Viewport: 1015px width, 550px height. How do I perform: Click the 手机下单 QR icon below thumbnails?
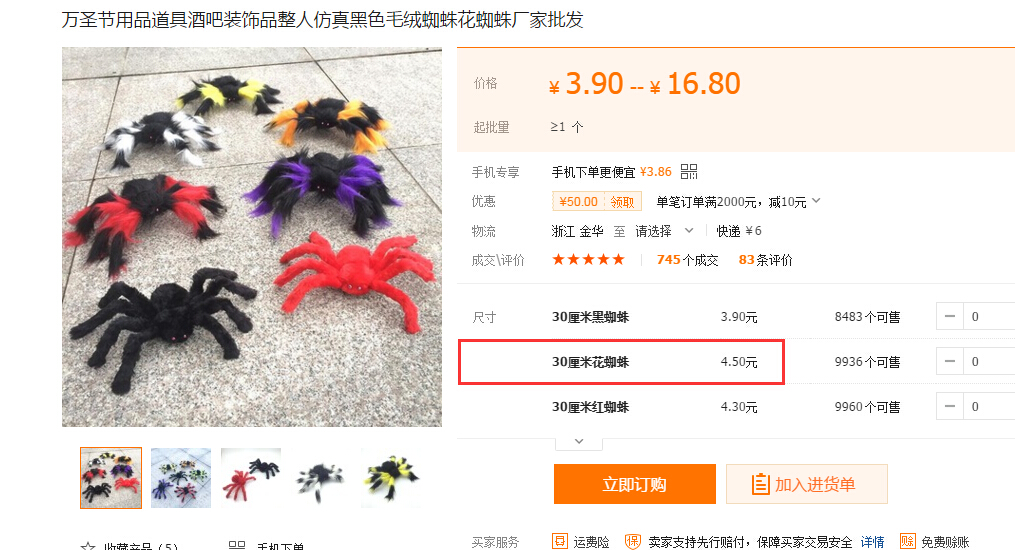237,545
